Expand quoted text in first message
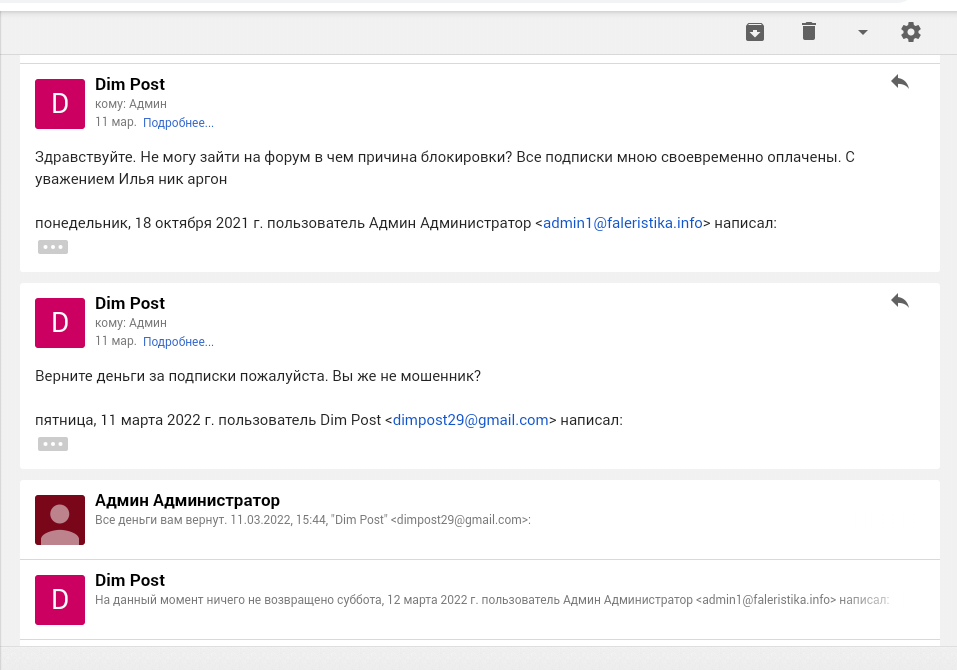Image resolution: width=957 pixels, height=670 pixels. 53,247
